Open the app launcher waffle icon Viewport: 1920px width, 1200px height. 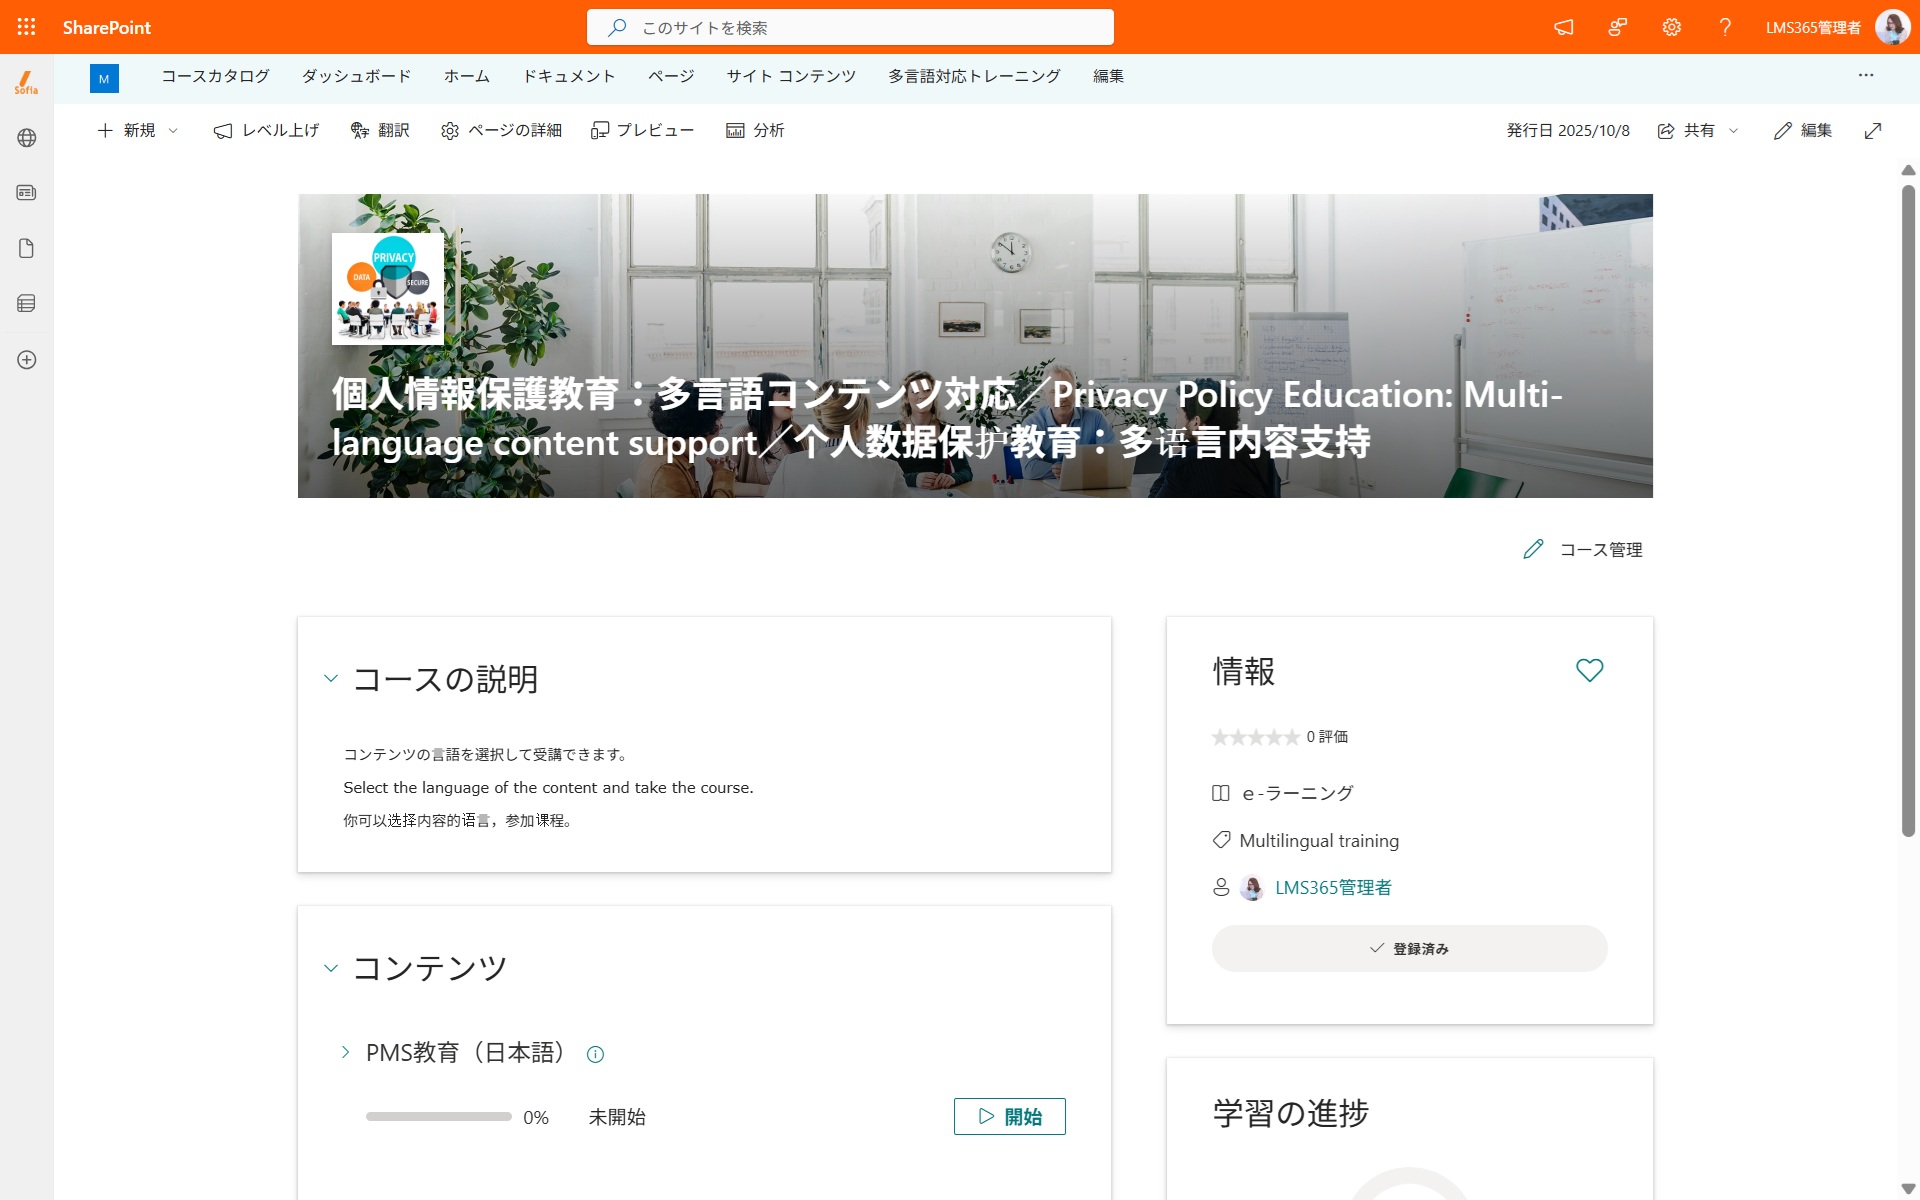click(x=27, y=27)
